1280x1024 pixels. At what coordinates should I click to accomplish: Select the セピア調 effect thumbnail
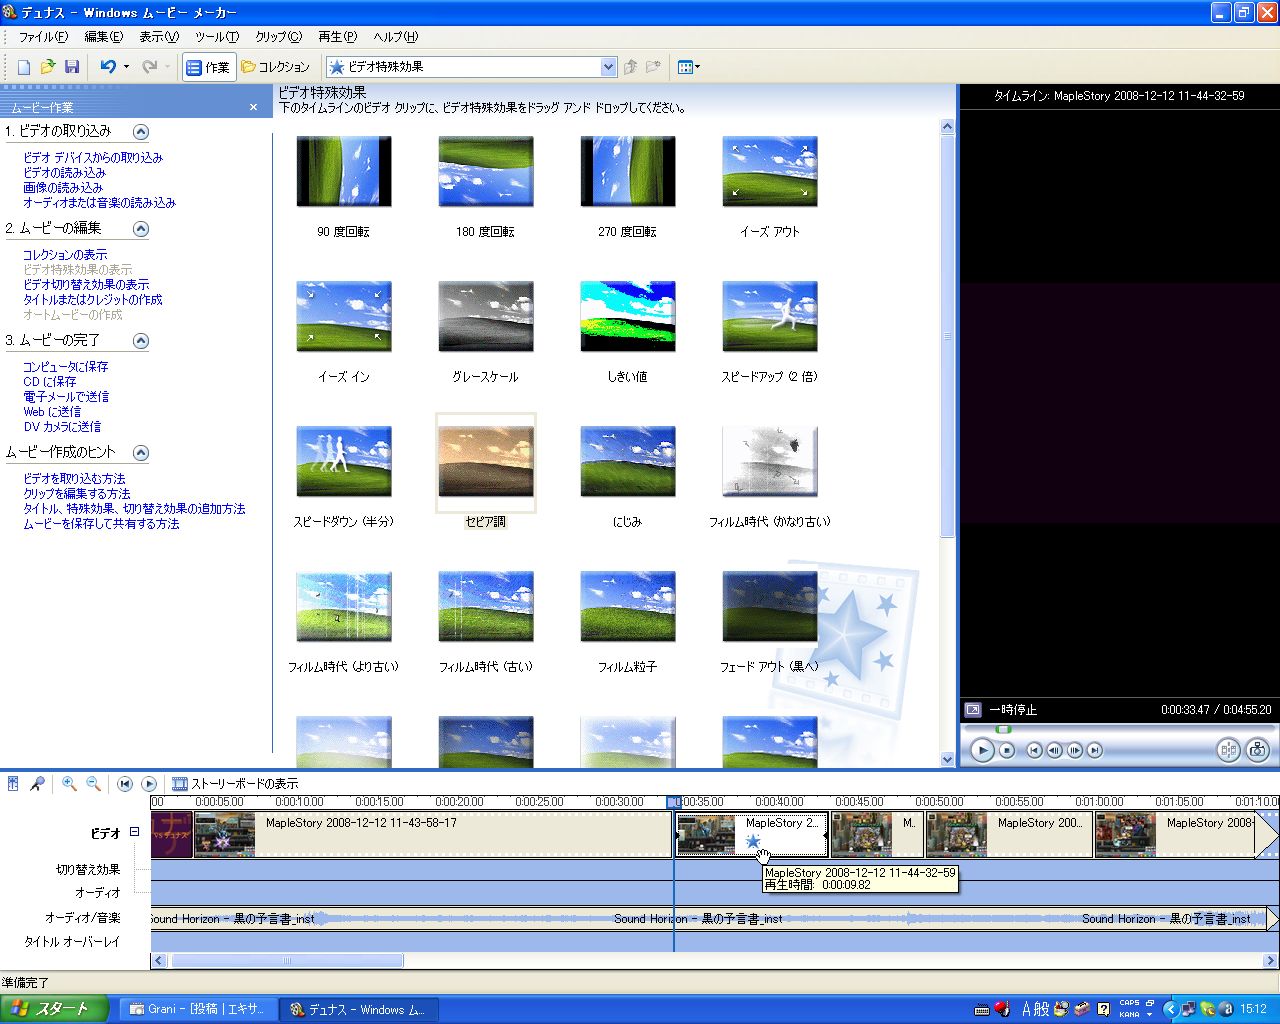pyautogui.click(x=486, y=462)
